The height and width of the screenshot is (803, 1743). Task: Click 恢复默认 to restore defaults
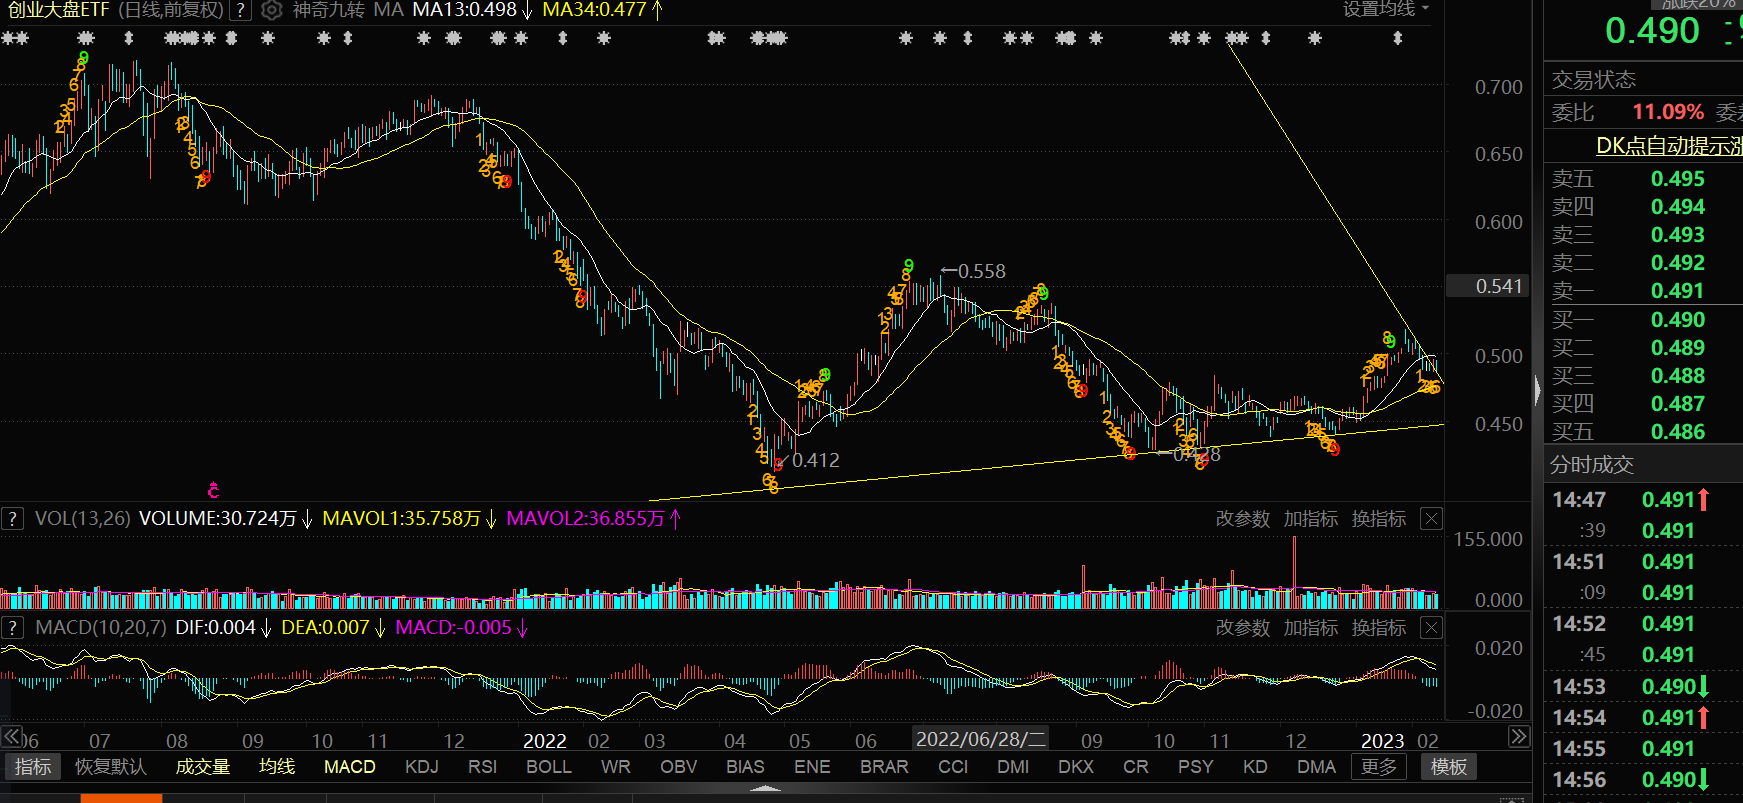(111, 767)
